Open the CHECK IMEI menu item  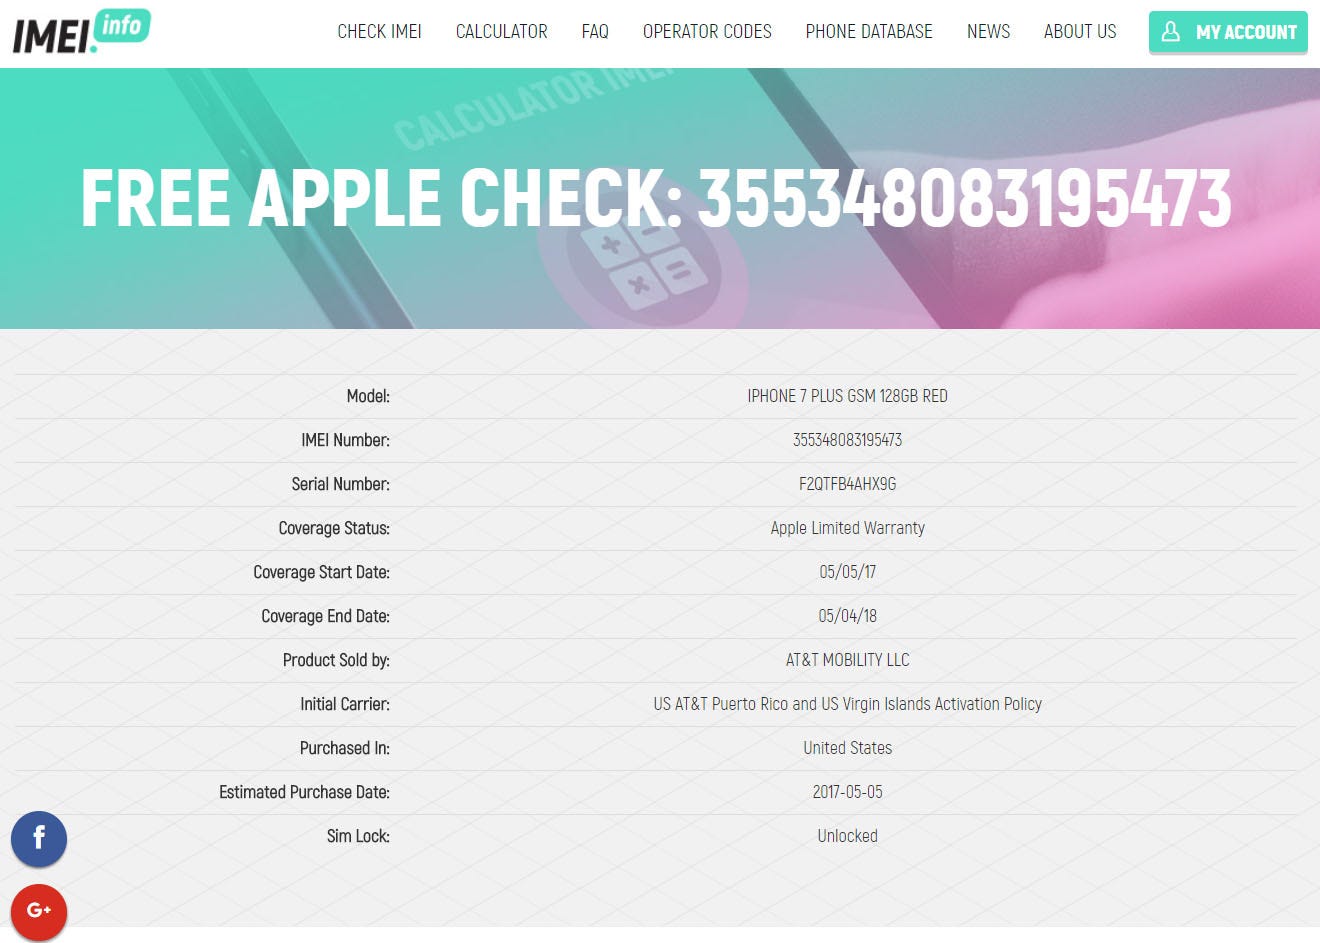(379, 32)
